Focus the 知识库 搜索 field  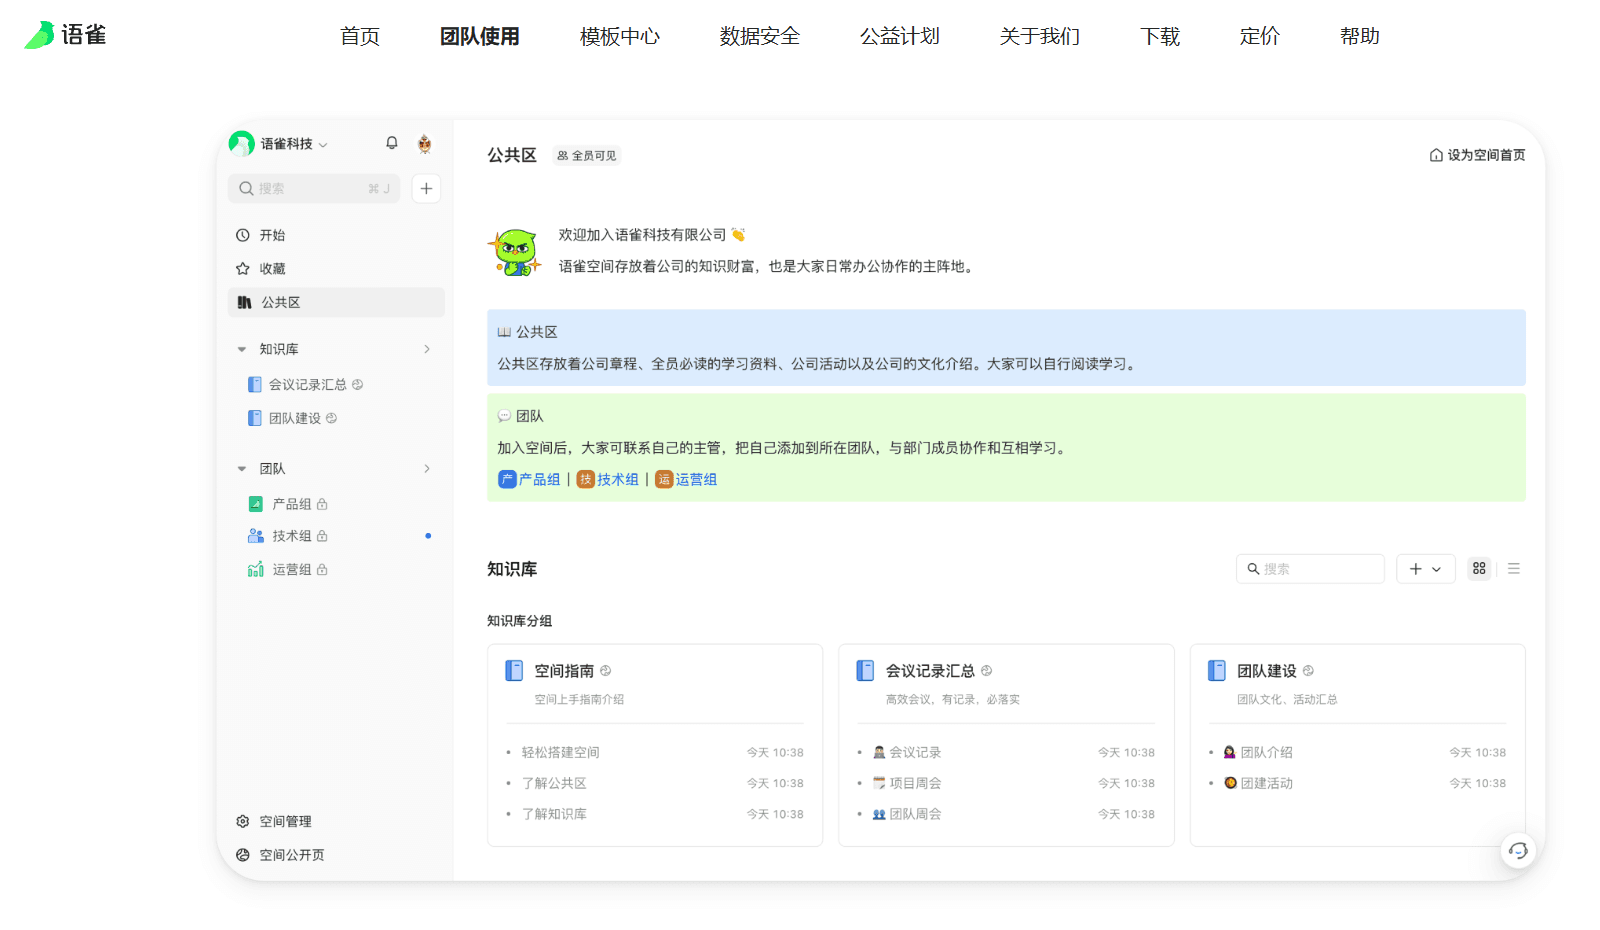(1310, 568)
